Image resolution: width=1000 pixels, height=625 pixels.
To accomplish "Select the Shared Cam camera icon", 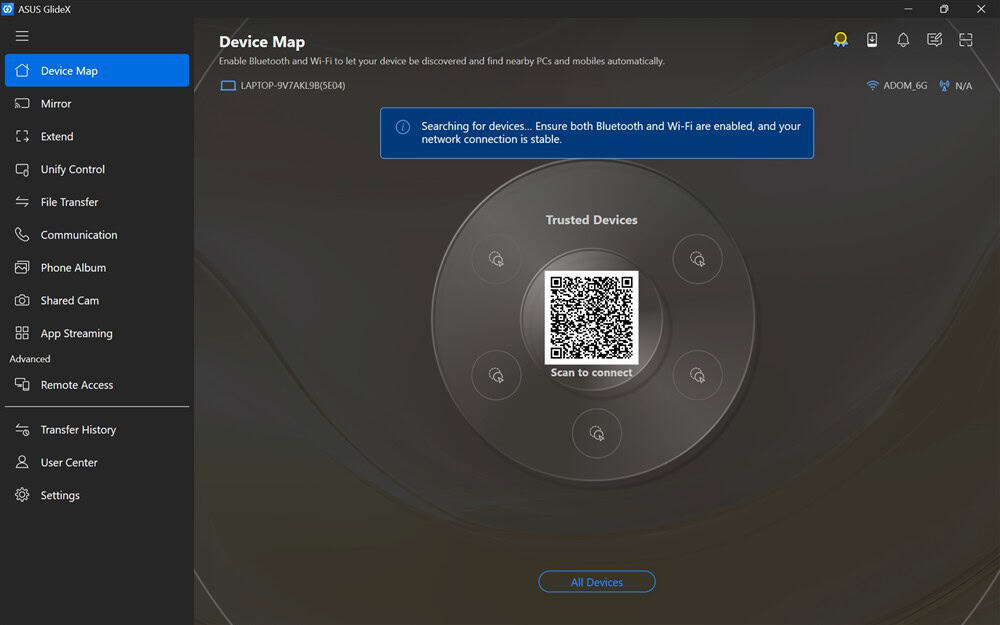I will tap(22, 300).
